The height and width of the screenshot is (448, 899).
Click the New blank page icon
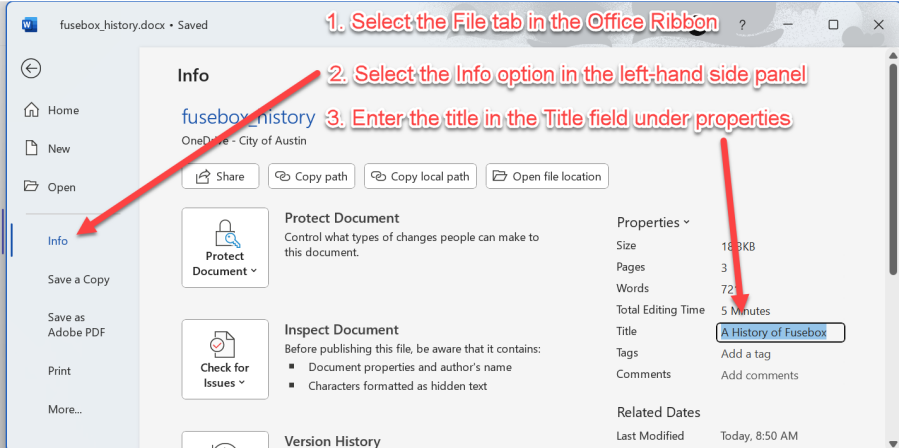tap(31, 149)
